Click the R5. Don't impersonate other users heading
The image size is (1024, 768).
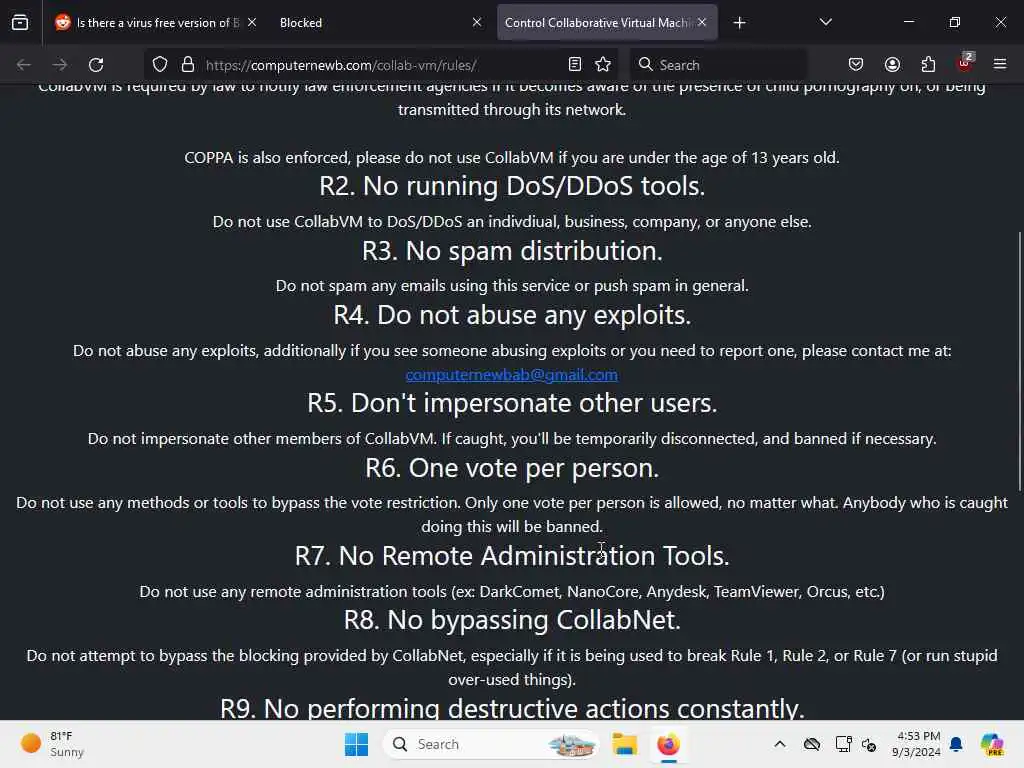(512, 403)
